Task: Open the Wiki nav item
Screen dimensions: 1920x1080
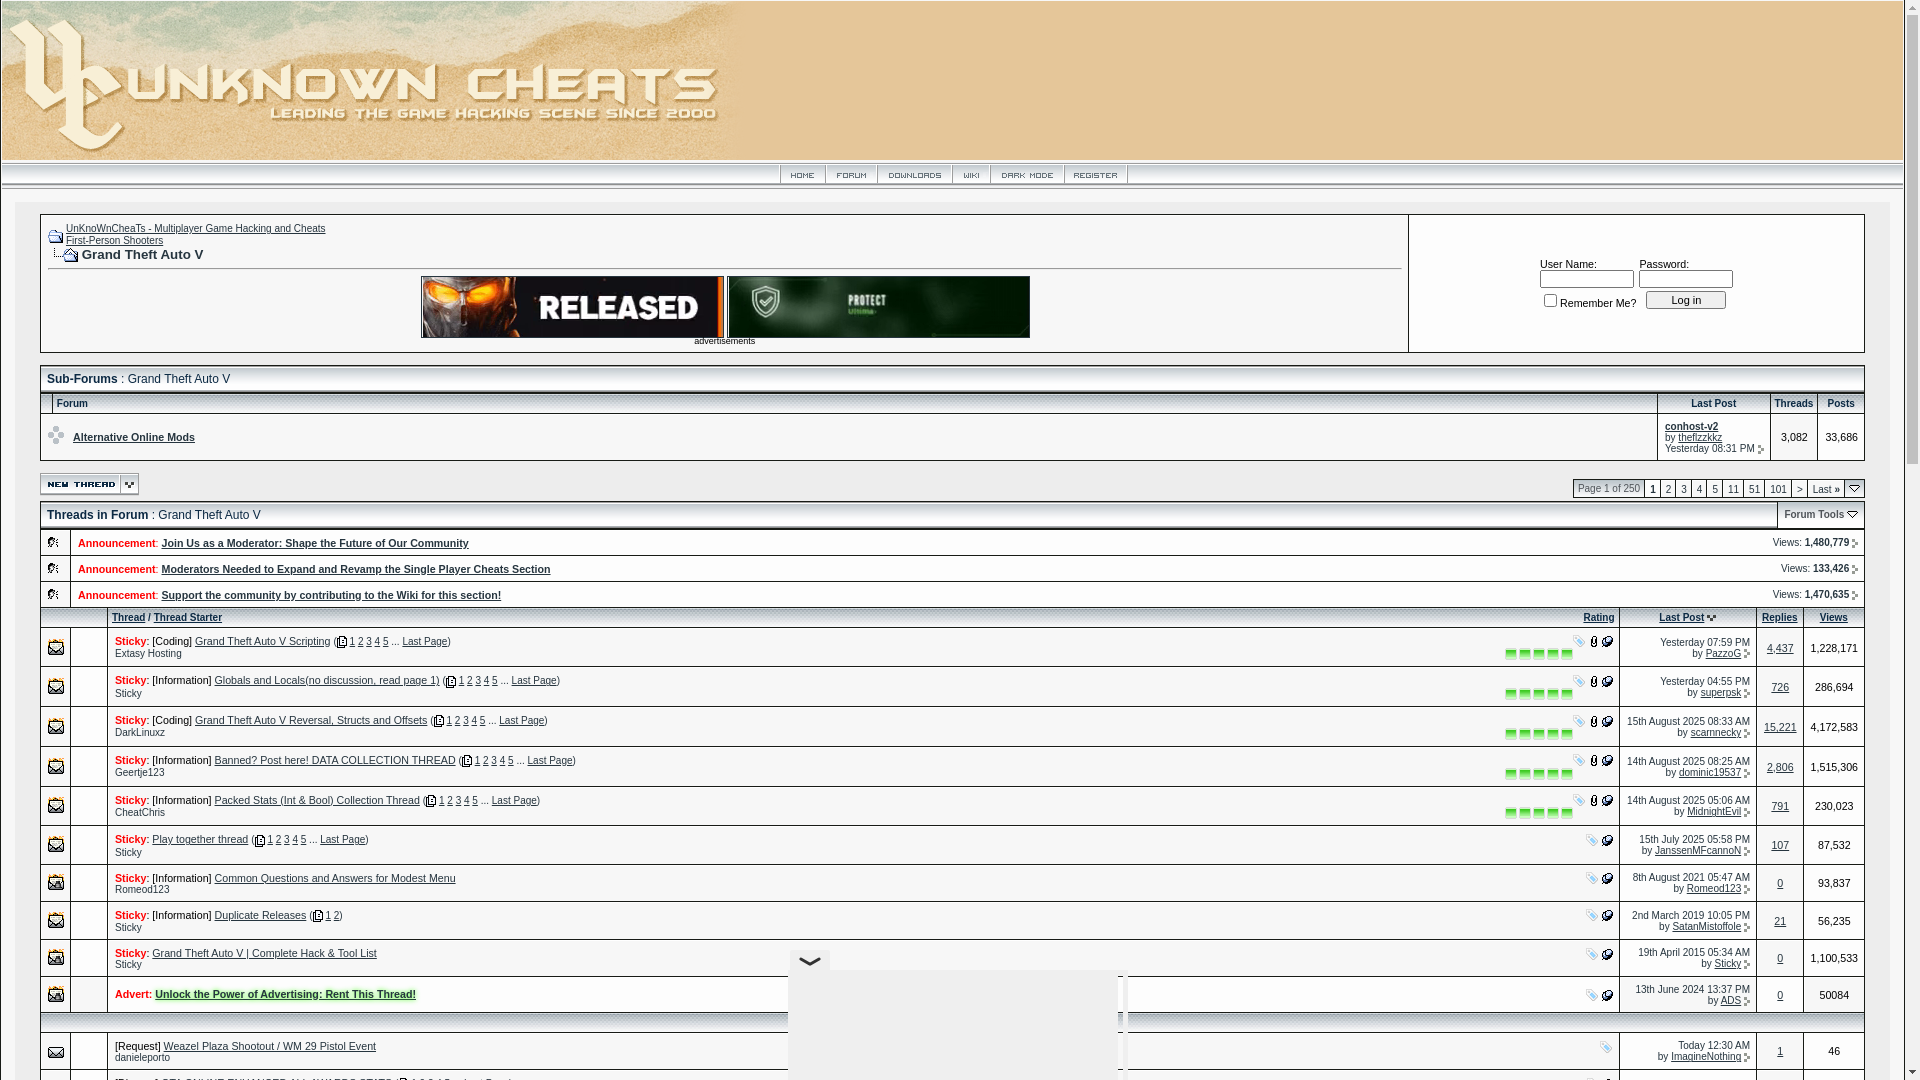Action: (971, 175)
